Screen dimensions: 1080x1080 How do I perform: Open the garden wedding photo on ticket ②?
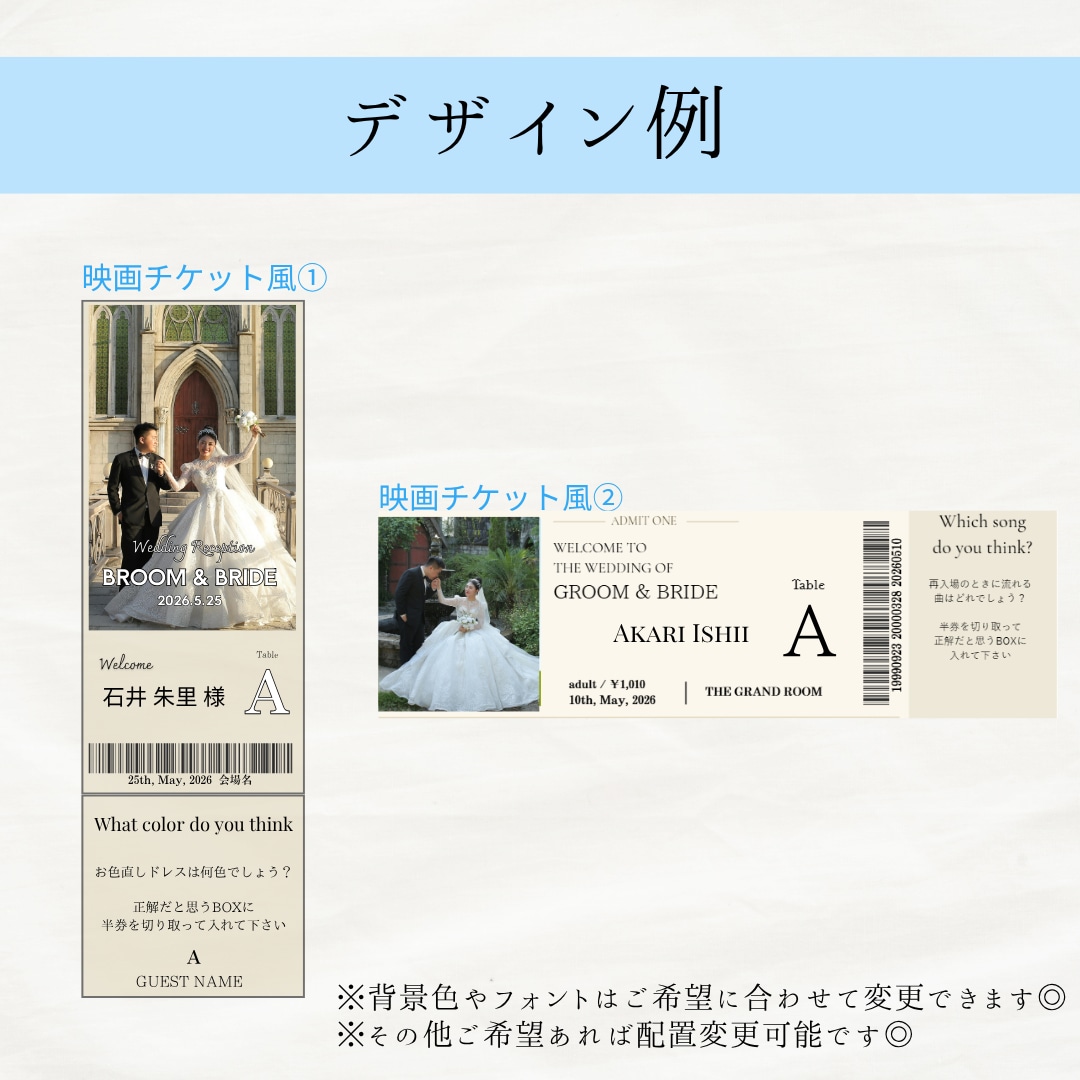click(459, 614)
